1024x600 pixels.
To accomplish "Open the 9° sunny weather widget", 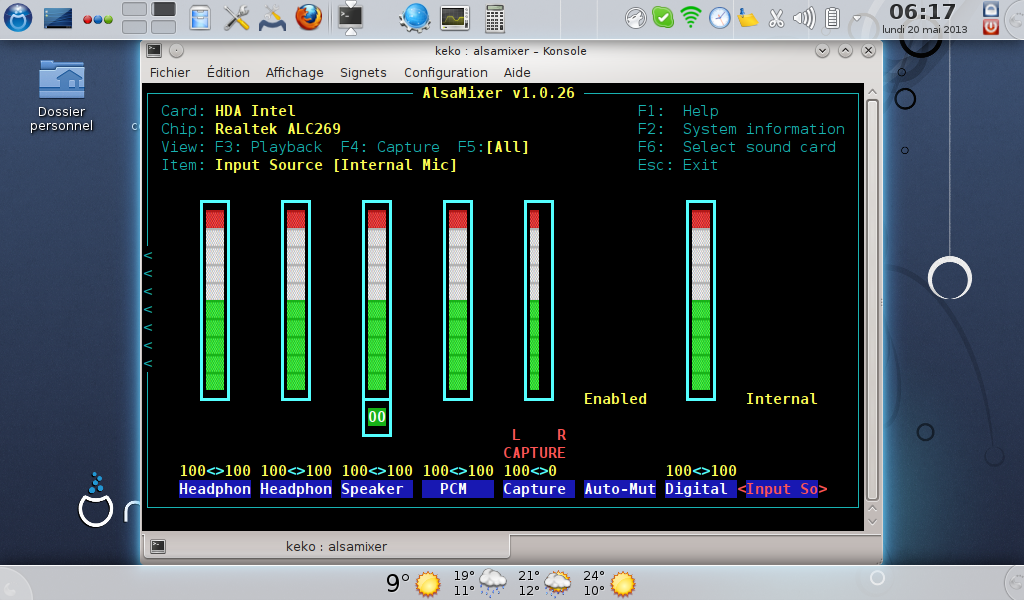I will [x=413, y=583].
